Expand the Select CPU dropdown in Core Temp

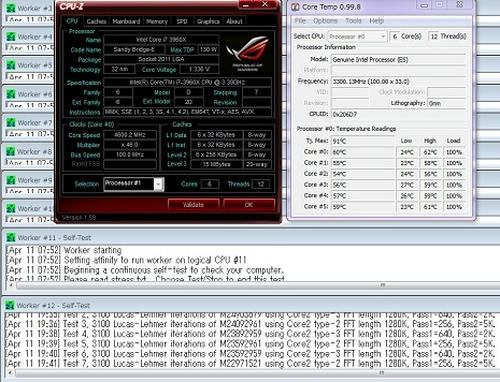coord(357,36)
